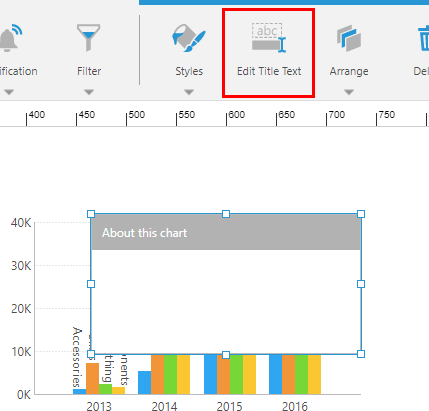Click the Styles text label
This screenshot has width=429, height=411.
pos(189,71)
